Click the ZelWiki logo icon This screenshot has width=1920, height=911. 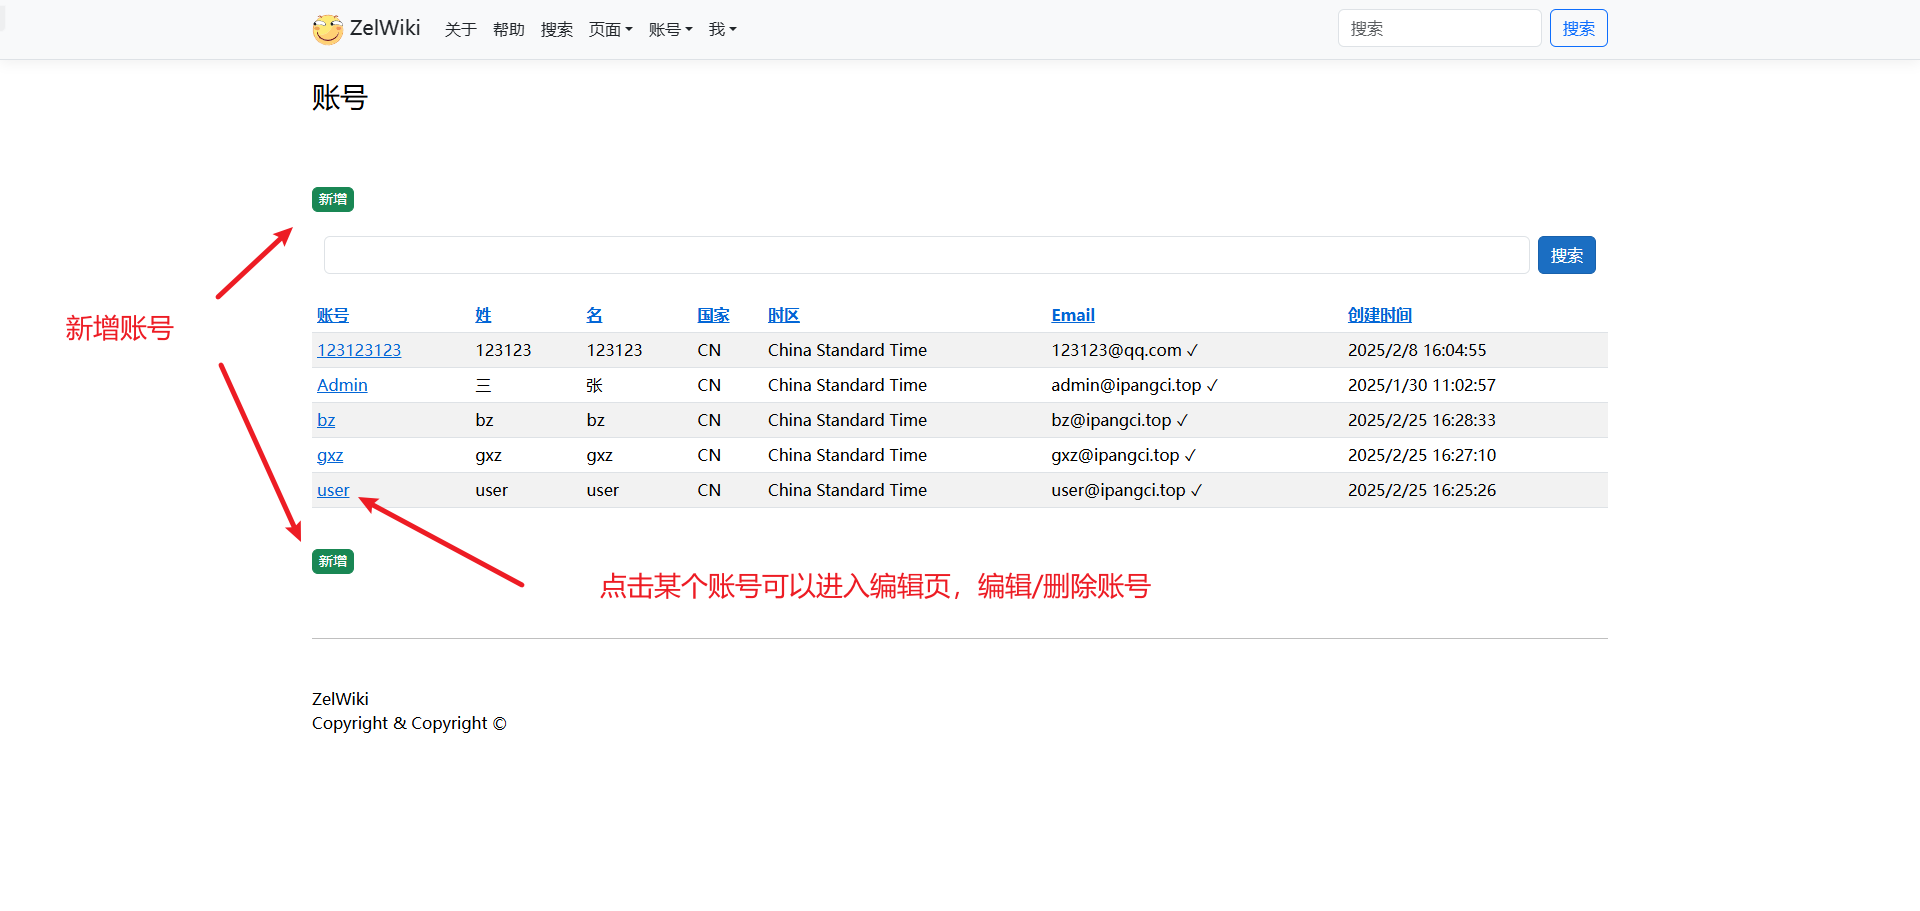(x=327, y=29)
